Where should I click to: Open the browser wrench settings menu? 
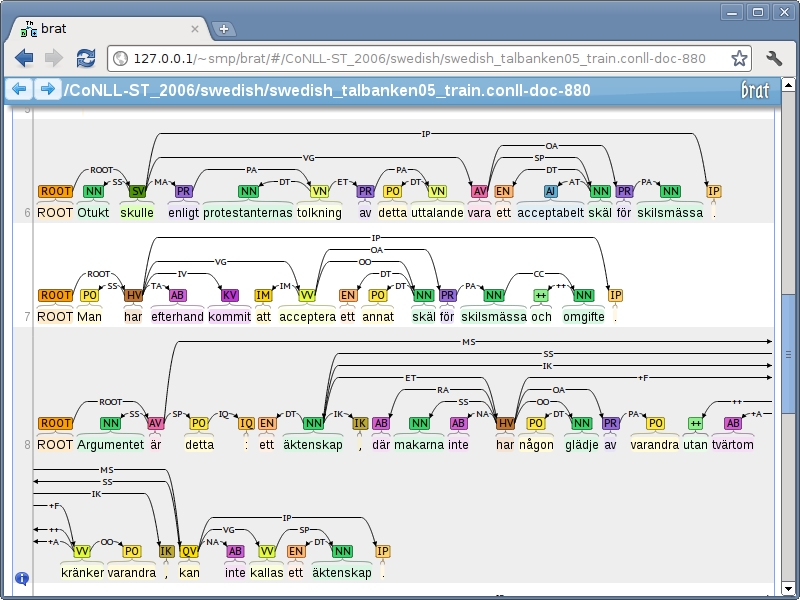coord(773,58)
